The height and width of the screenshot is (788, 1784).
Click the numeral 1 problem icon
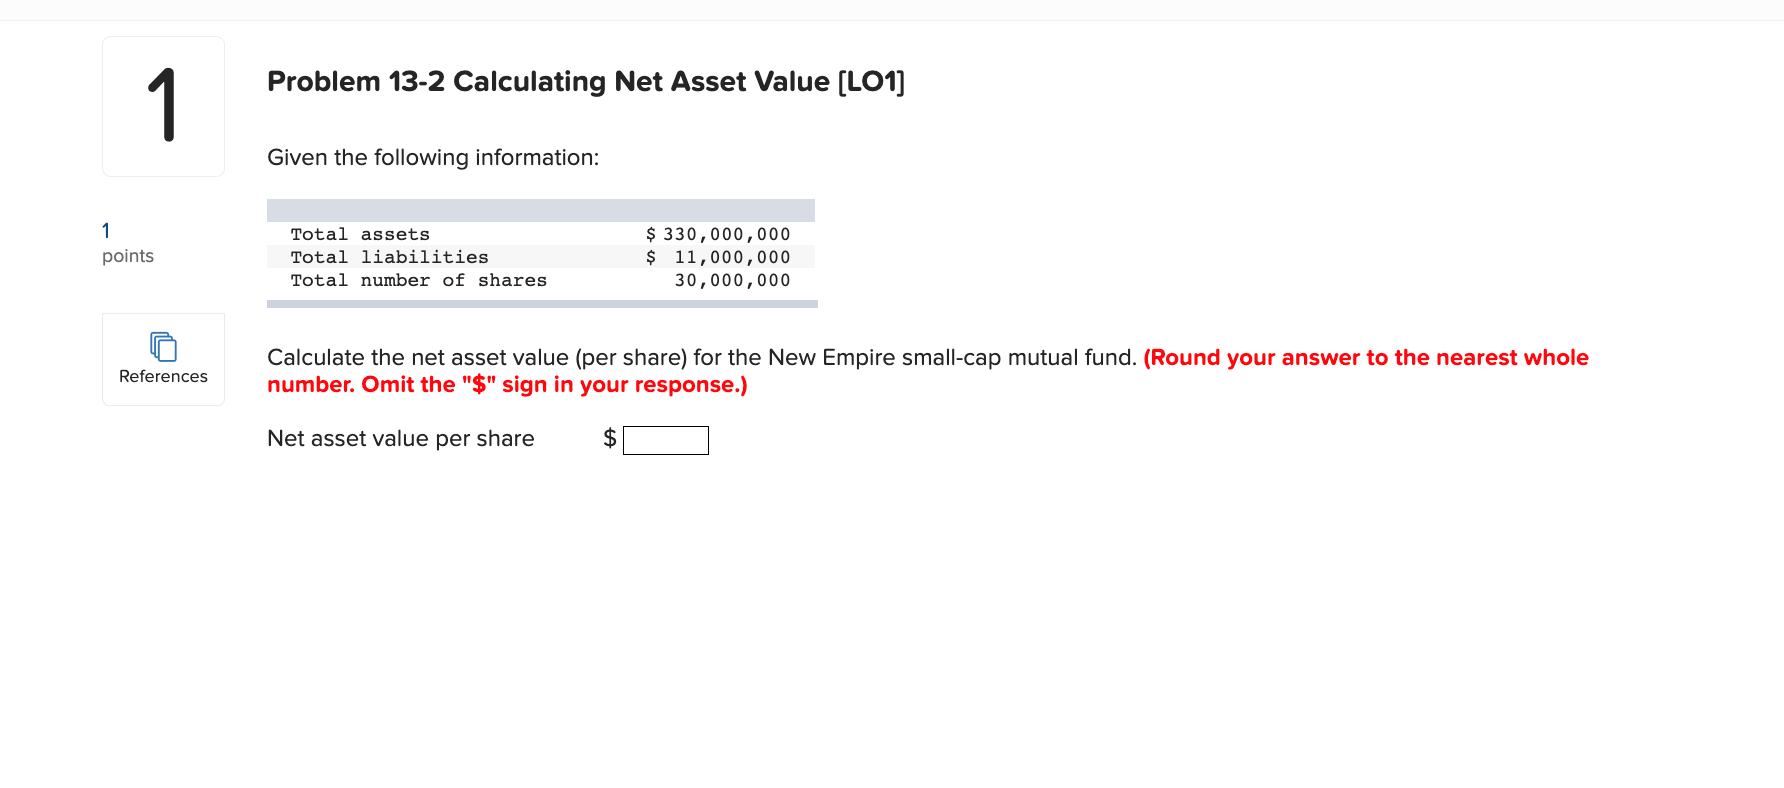pos(163,105)
